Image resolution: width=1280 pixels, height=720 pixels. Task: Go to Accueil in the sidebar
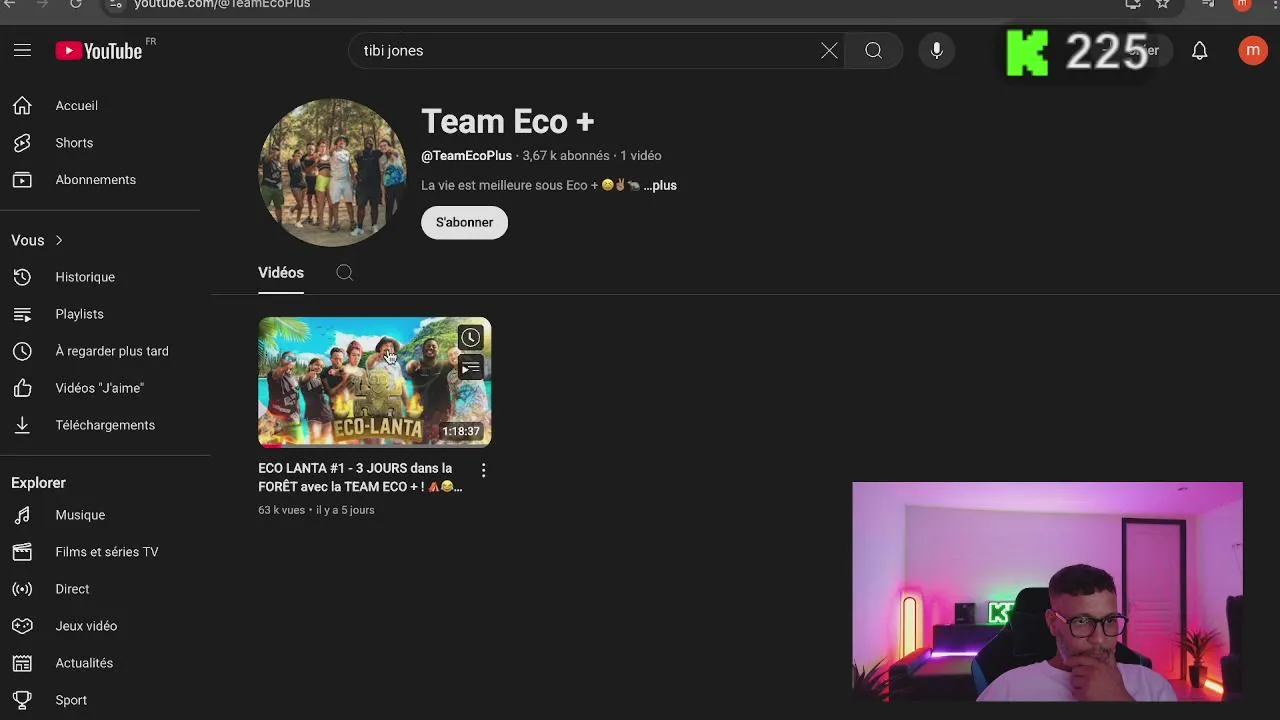coord(76,106)
